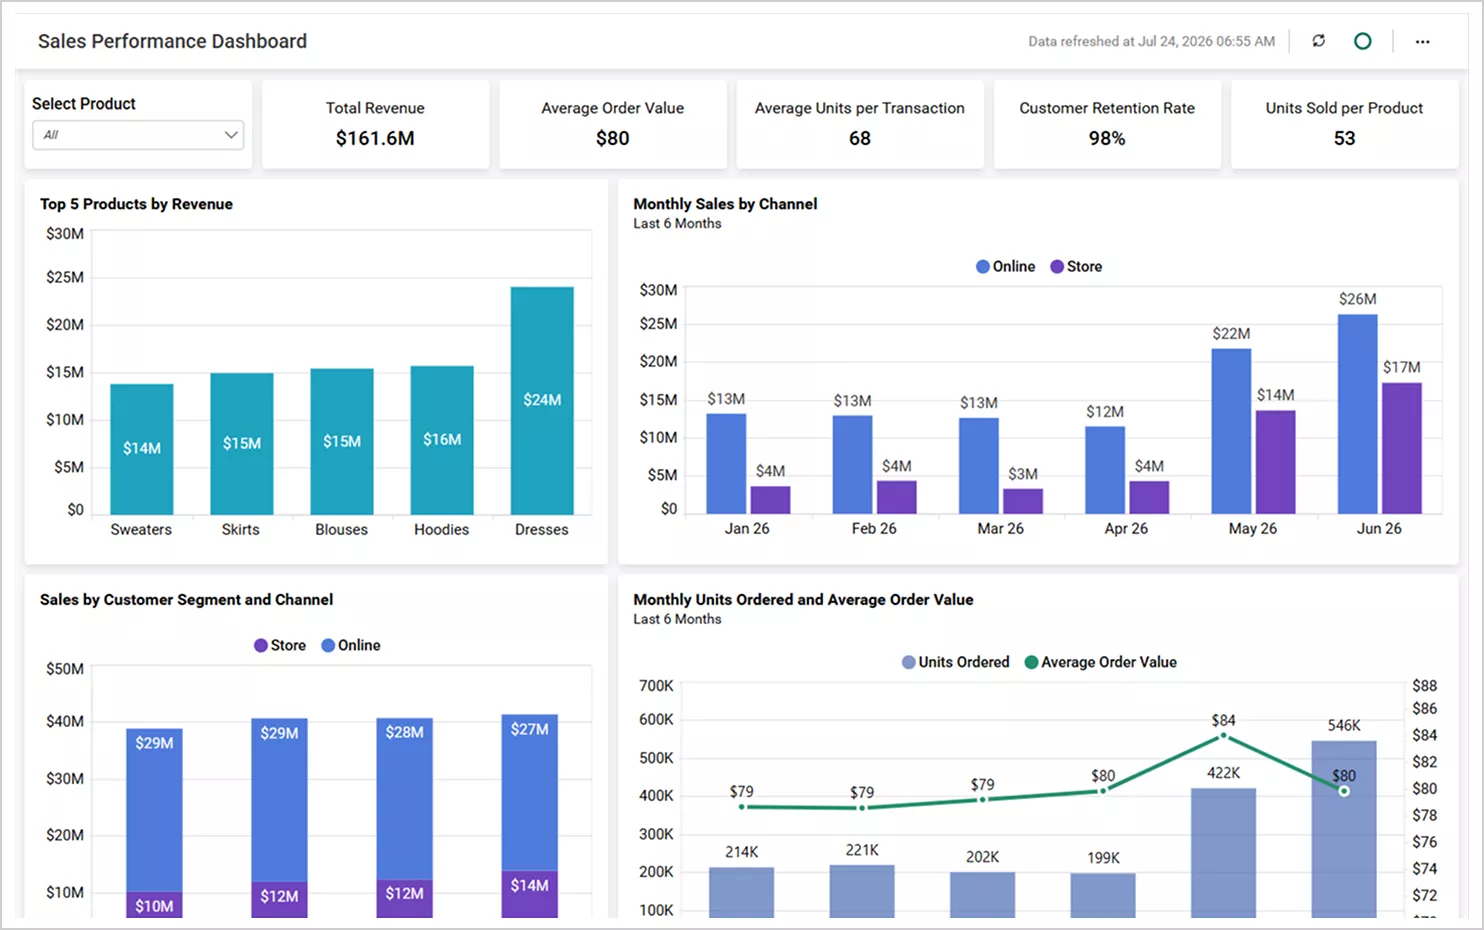1484x930 pixels.
Task: Click the Jun 26 Online $26M bar
Action: point(1357,414)
